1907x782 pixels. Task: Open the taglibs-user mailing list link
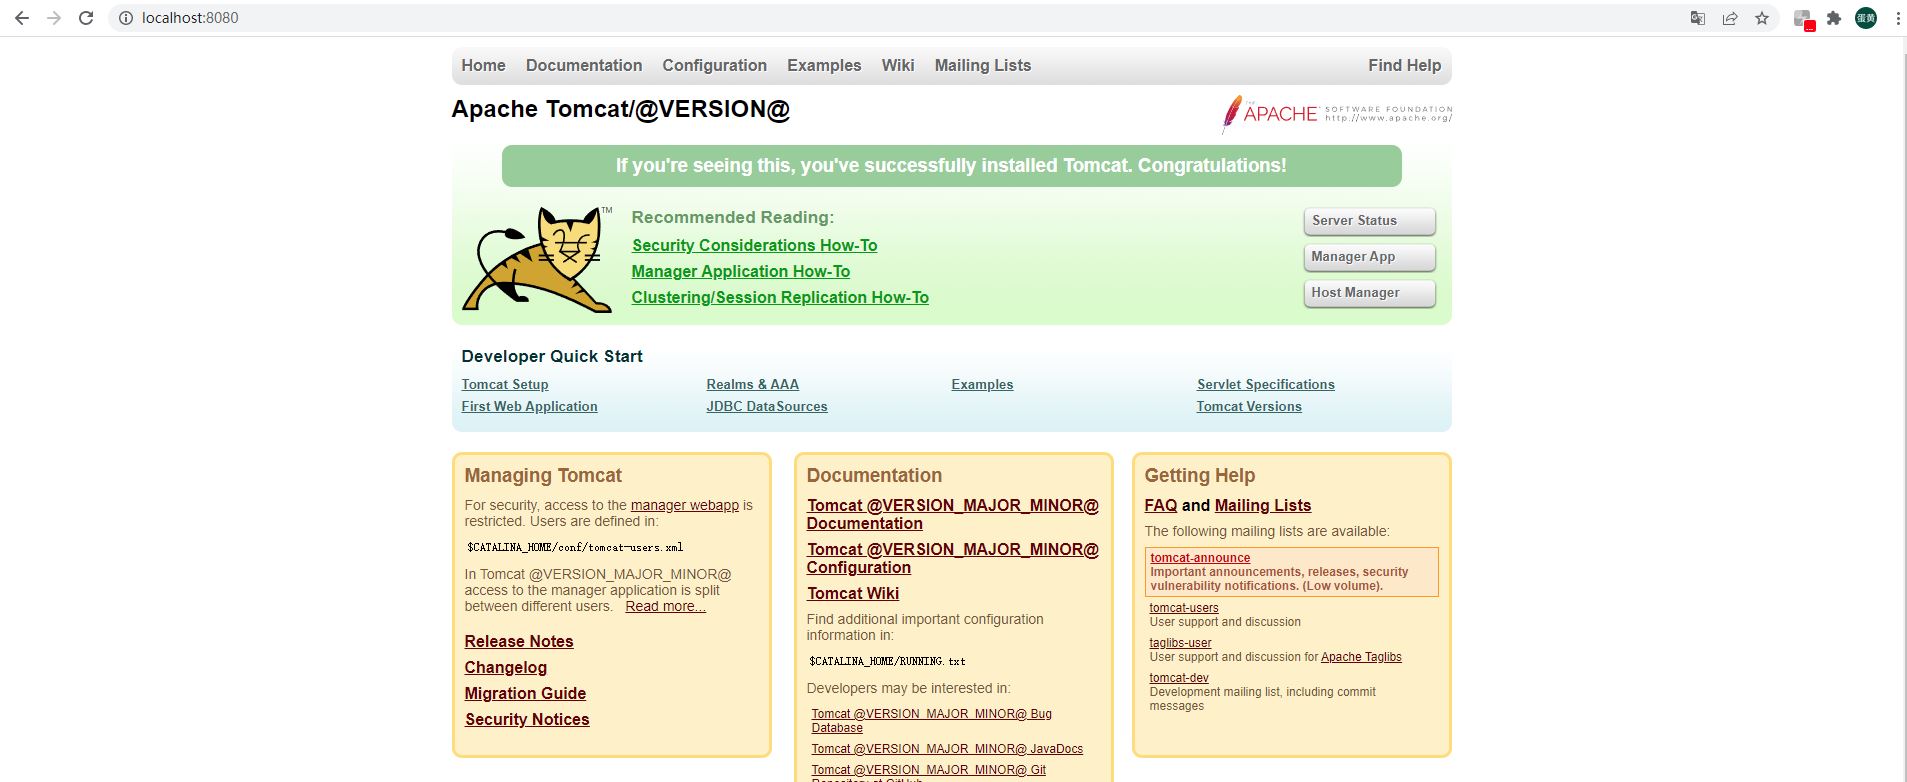[x=1180, y=643]
